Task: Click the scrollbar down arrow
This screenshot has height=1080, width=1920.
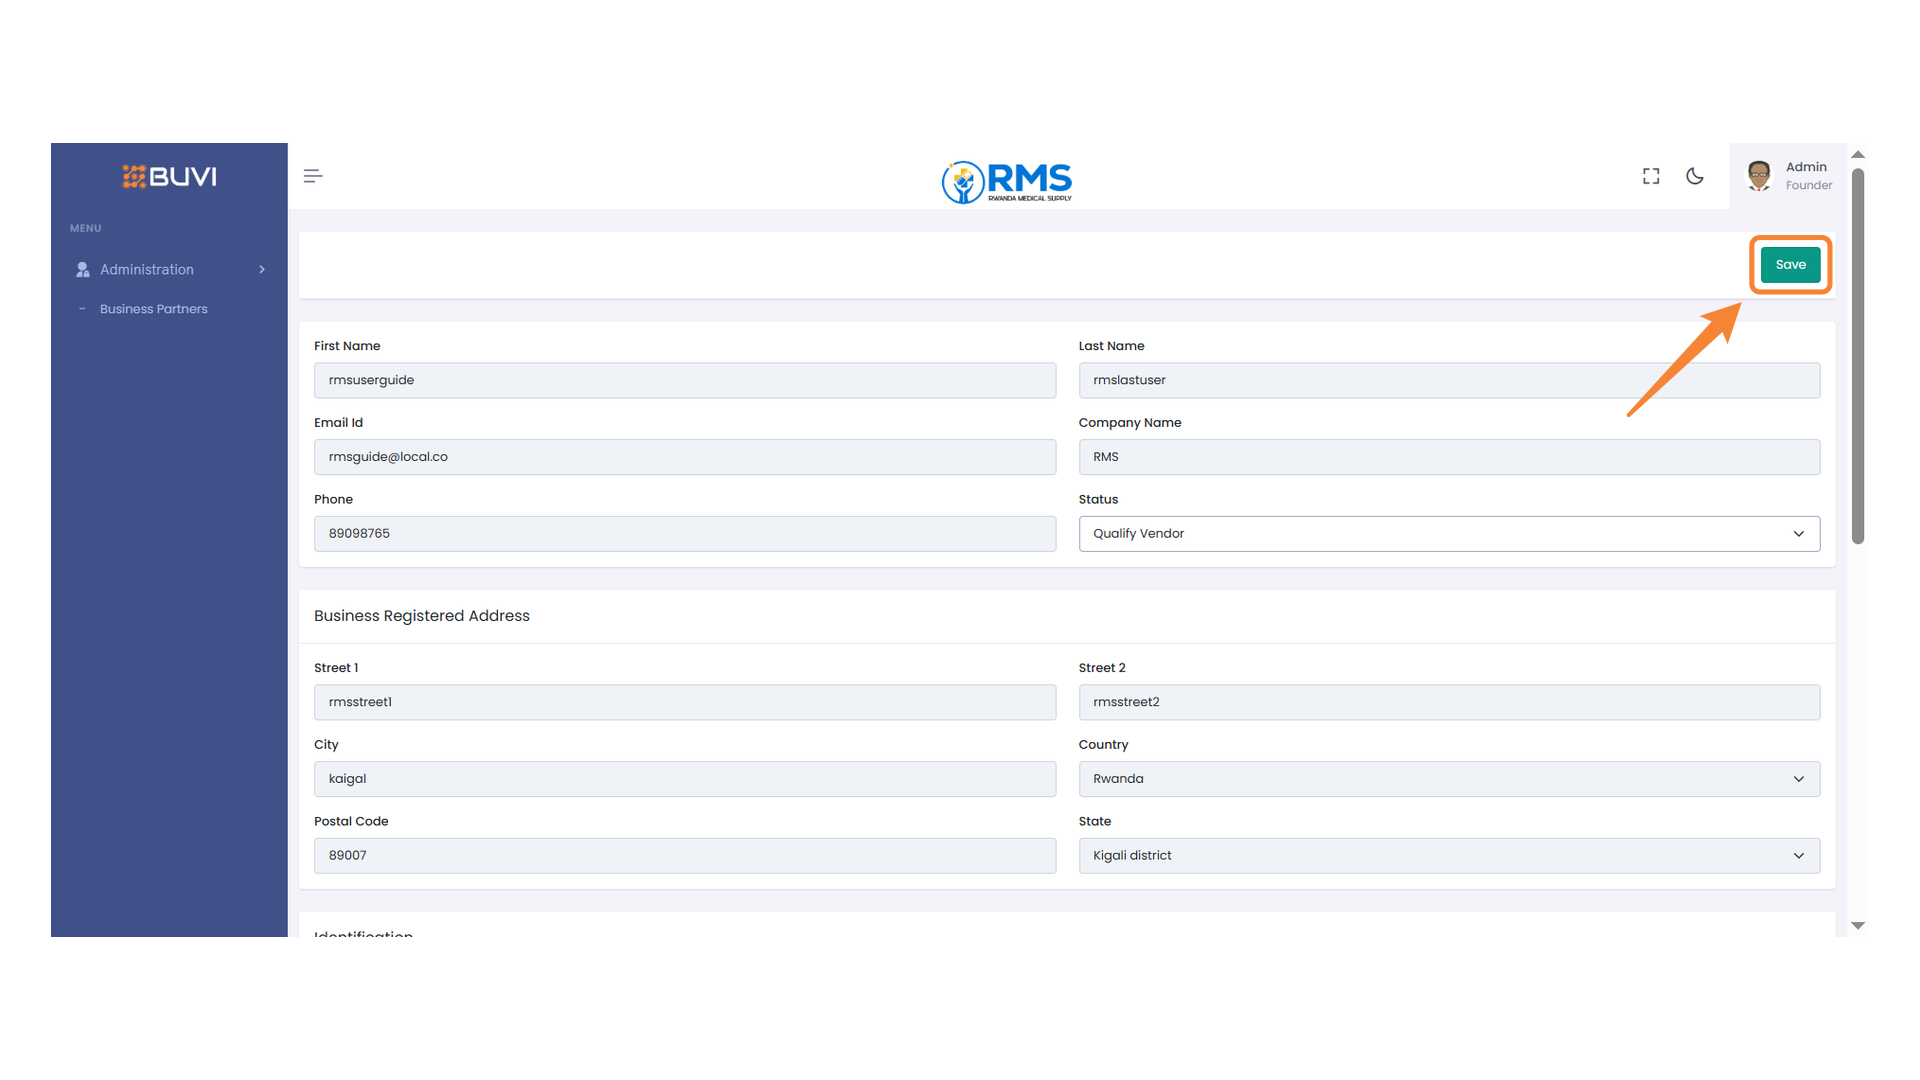Action: 1858,926
